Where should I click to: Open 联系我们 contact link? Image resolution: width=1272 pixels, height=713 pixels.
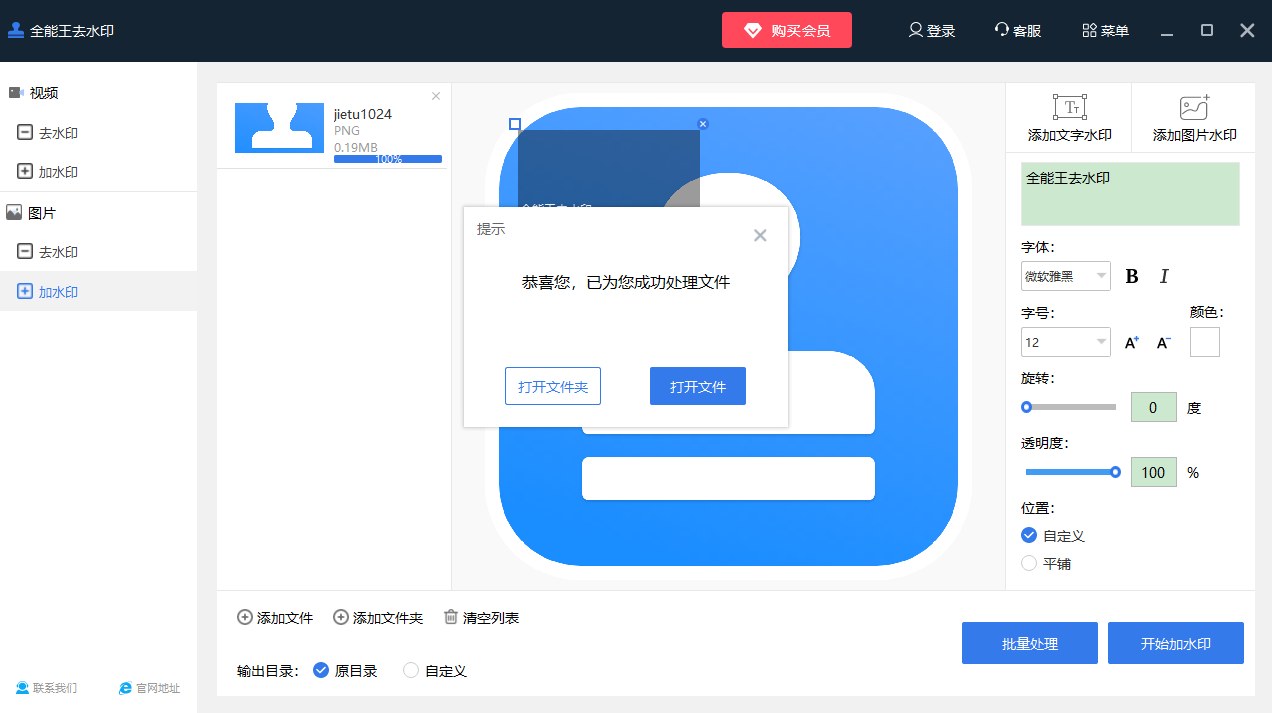(46, 688)
